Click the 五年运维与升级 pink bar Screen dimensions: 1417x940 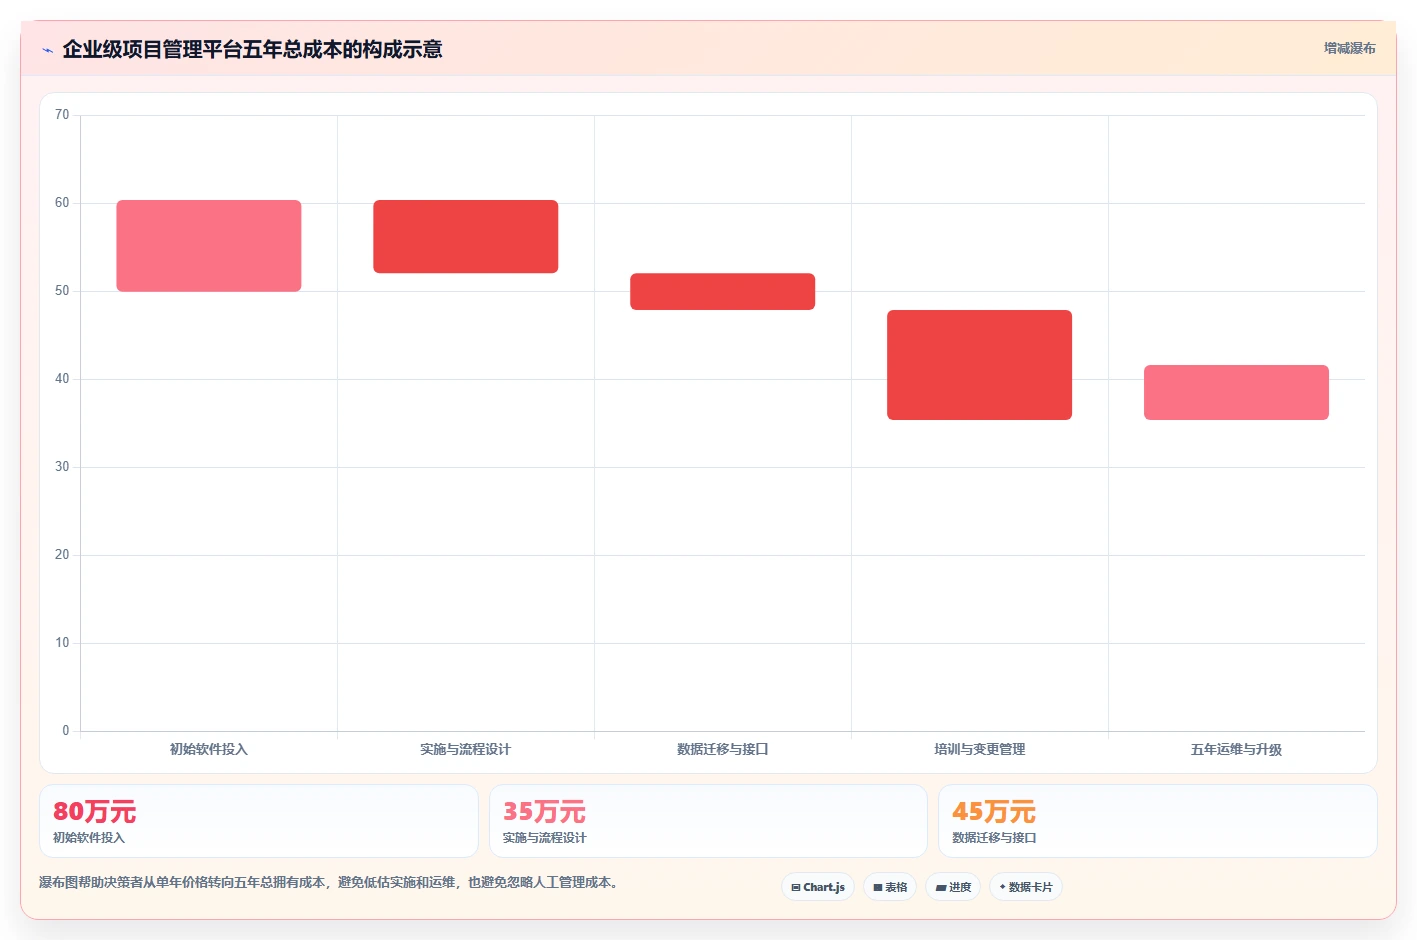tap(1237, 392)
